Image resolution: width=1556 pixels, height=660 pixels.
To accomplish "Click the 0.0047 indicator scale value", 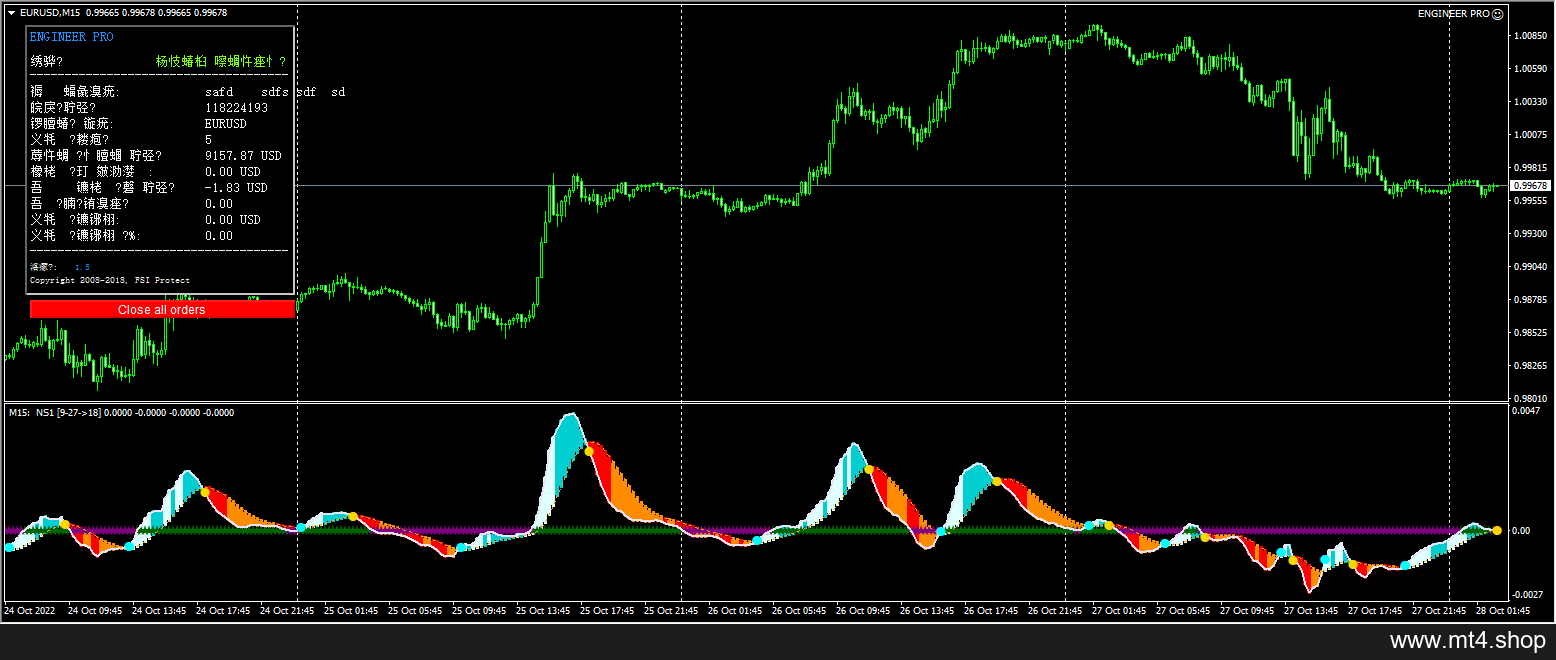I will click(x=1526, y=411).
